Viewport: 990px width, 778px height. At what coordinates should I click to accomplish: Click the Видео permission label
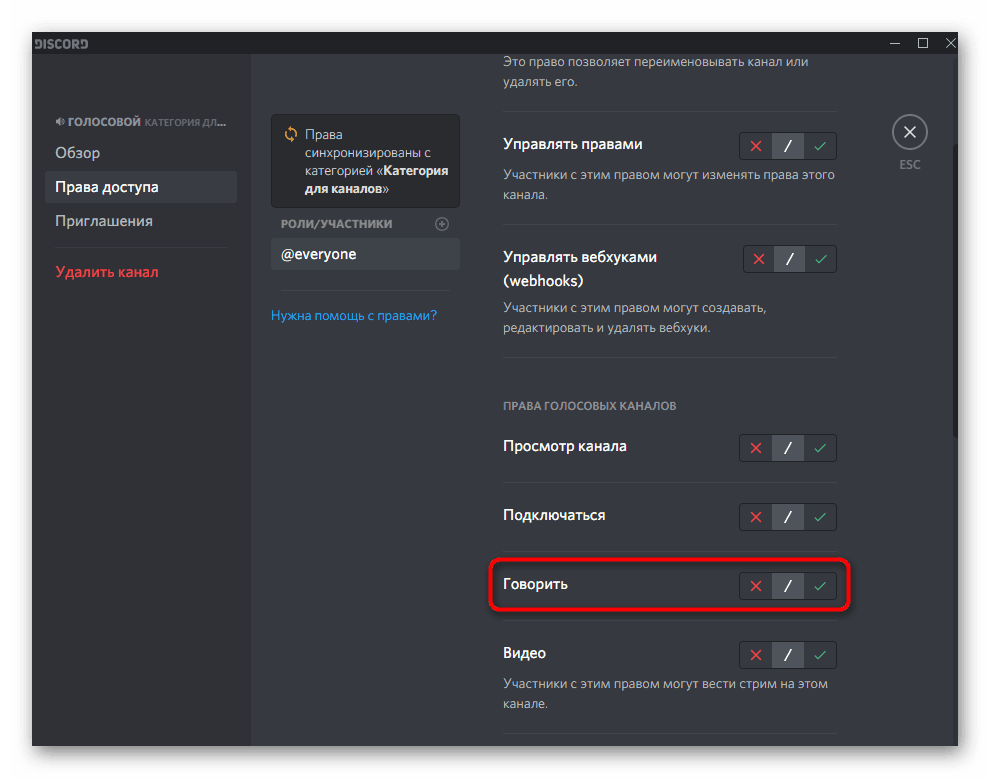(524, 653)
